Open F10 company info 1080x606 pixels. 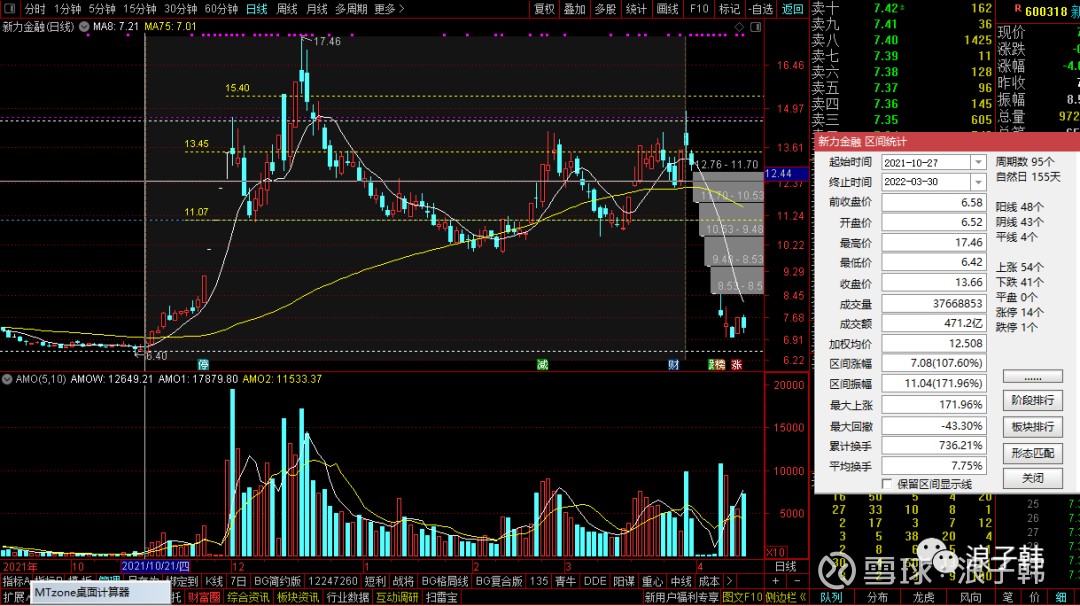pos(699,9)
